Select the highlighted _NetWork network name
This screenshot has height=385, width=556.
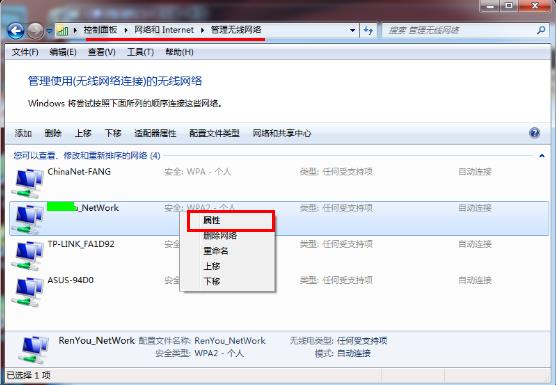(x=83, y=208)
